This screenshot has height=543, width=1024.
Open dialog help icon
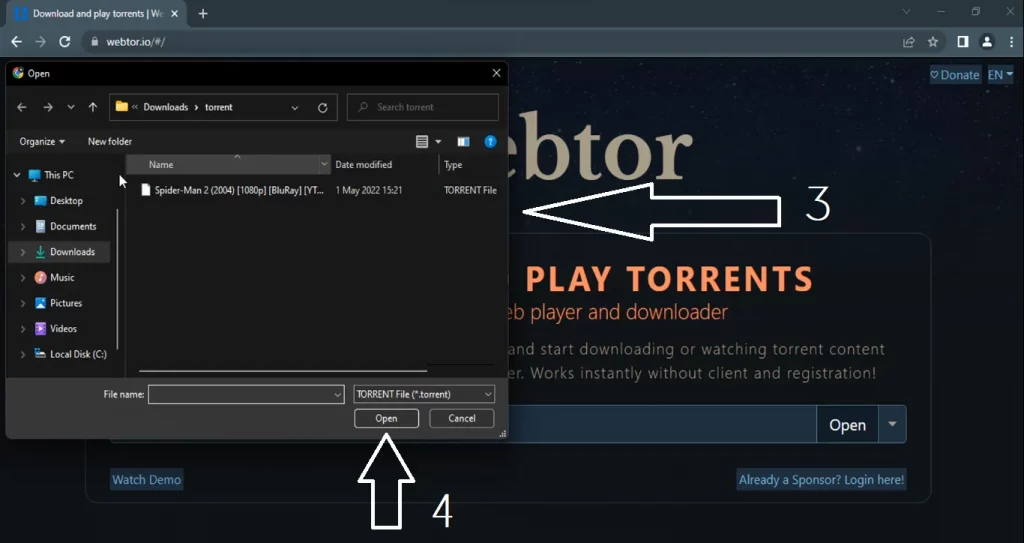490,142
